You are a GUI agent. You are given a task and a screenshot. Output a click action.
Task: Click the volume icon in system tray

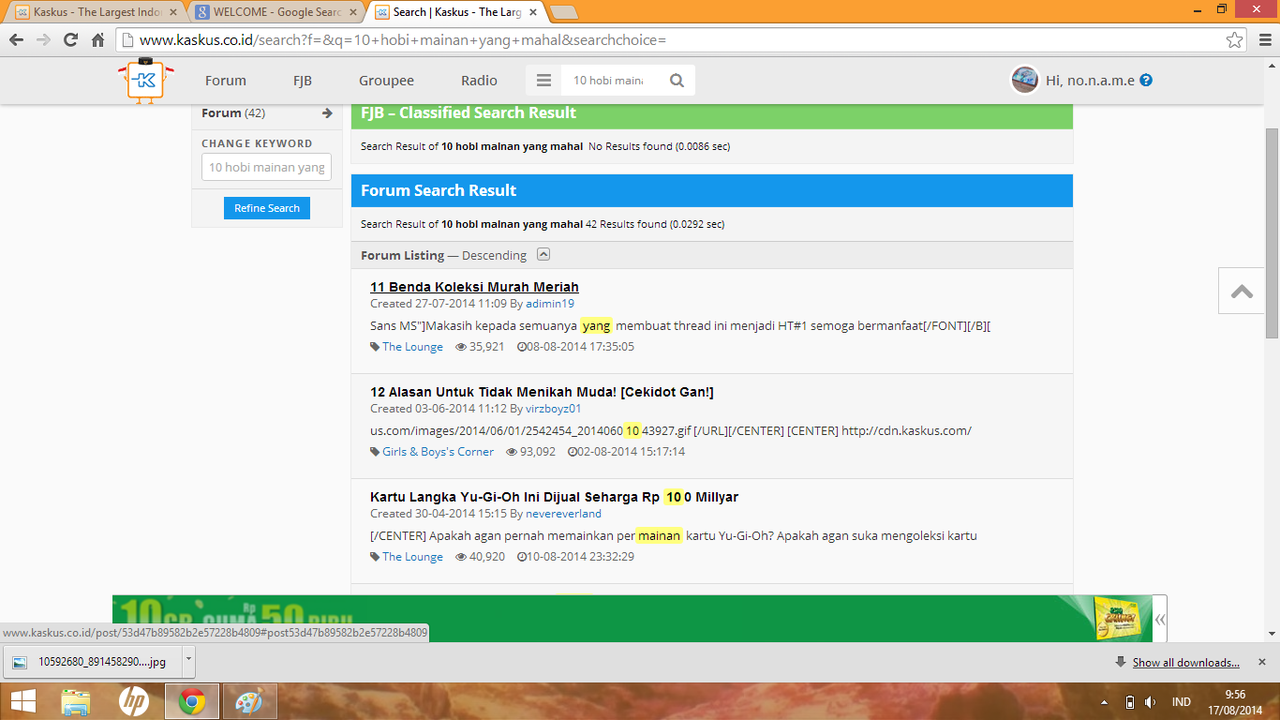(x=1151, y=702)
